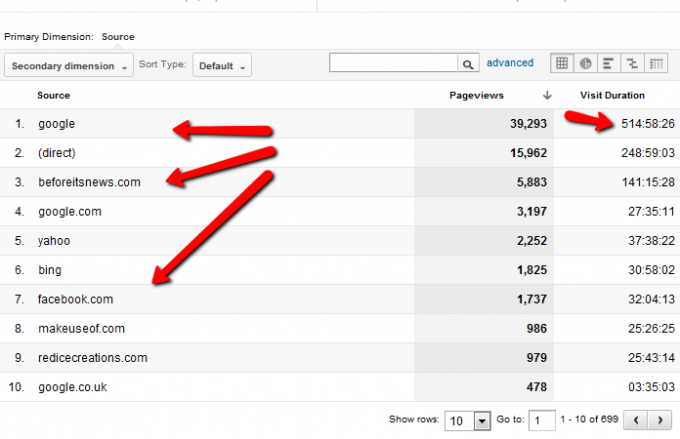The height and width of the screenshot is (439, 680).
Task: Select the 03:35:03 visit duration
Action: click(x=651, y=387)
